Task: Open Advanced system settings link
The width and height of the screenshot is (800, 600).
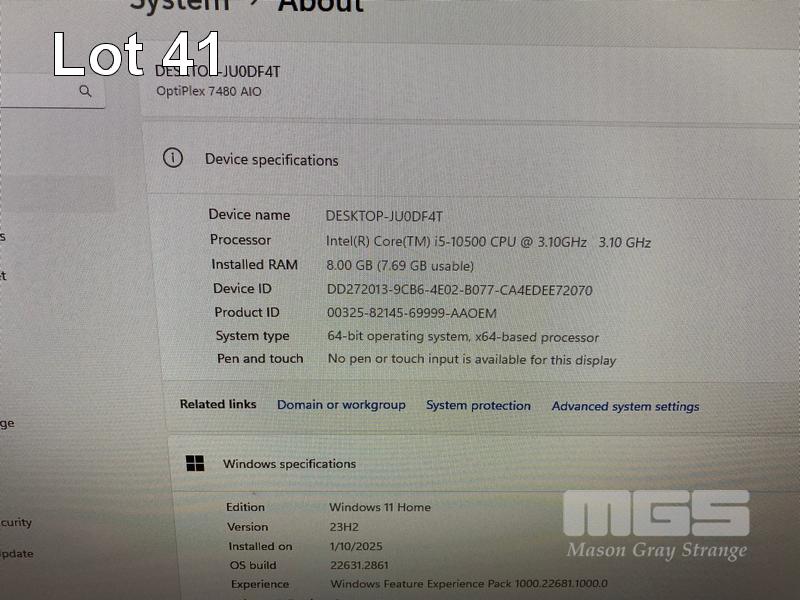Action: coord(625,407)
